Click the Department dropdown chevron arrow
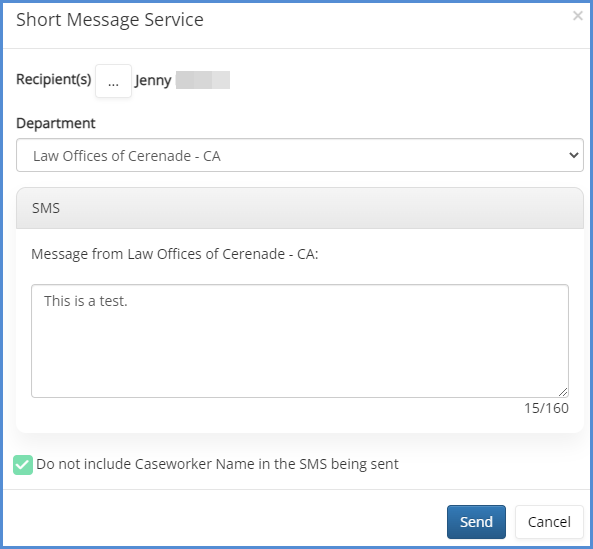 click(x=574, y=155)
